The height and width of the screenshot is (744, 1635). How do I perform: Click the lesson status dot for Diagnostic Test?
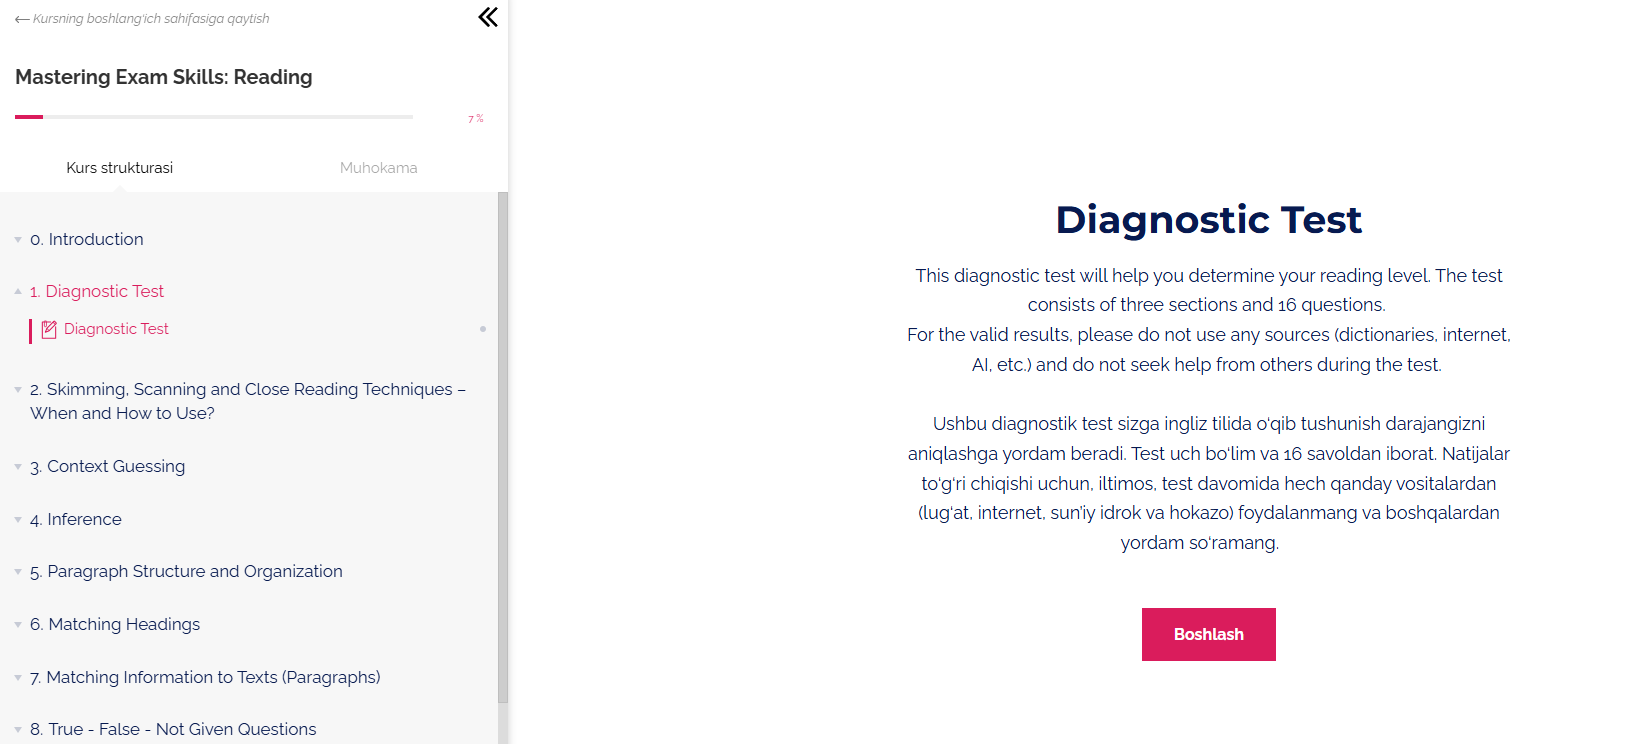point(483,329)
